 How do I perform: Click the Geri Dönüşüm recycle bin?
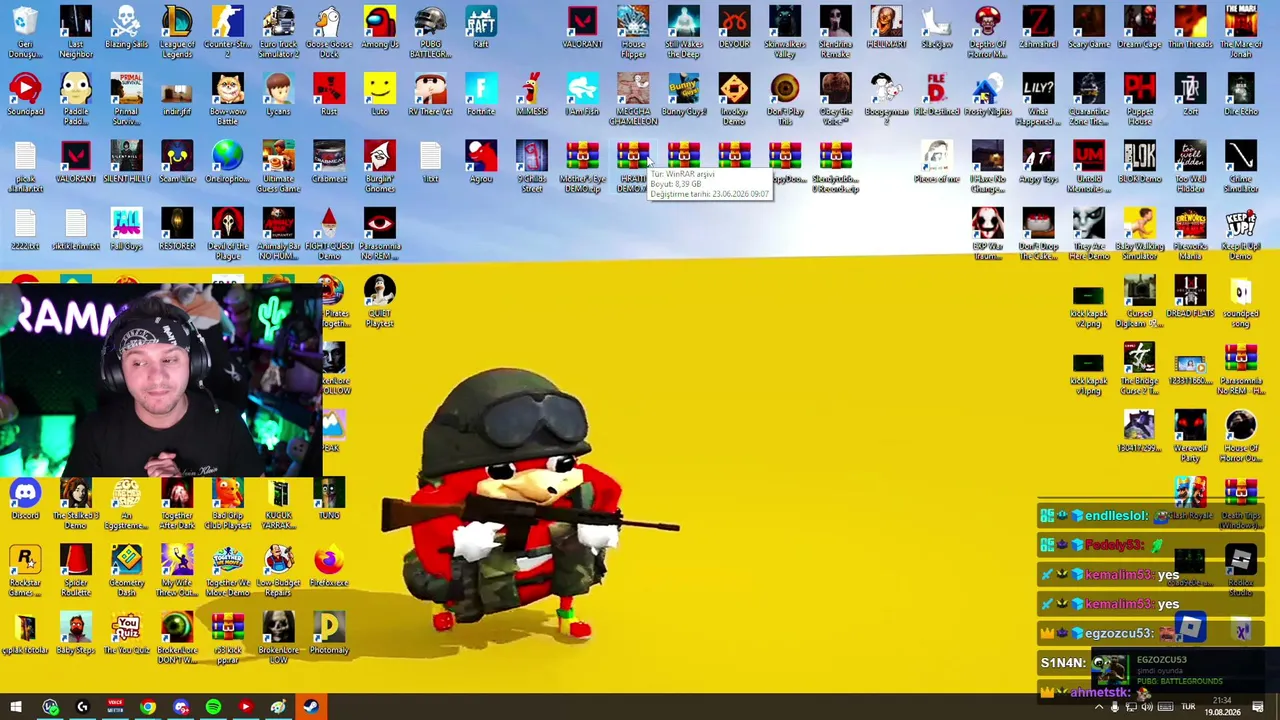25,31
